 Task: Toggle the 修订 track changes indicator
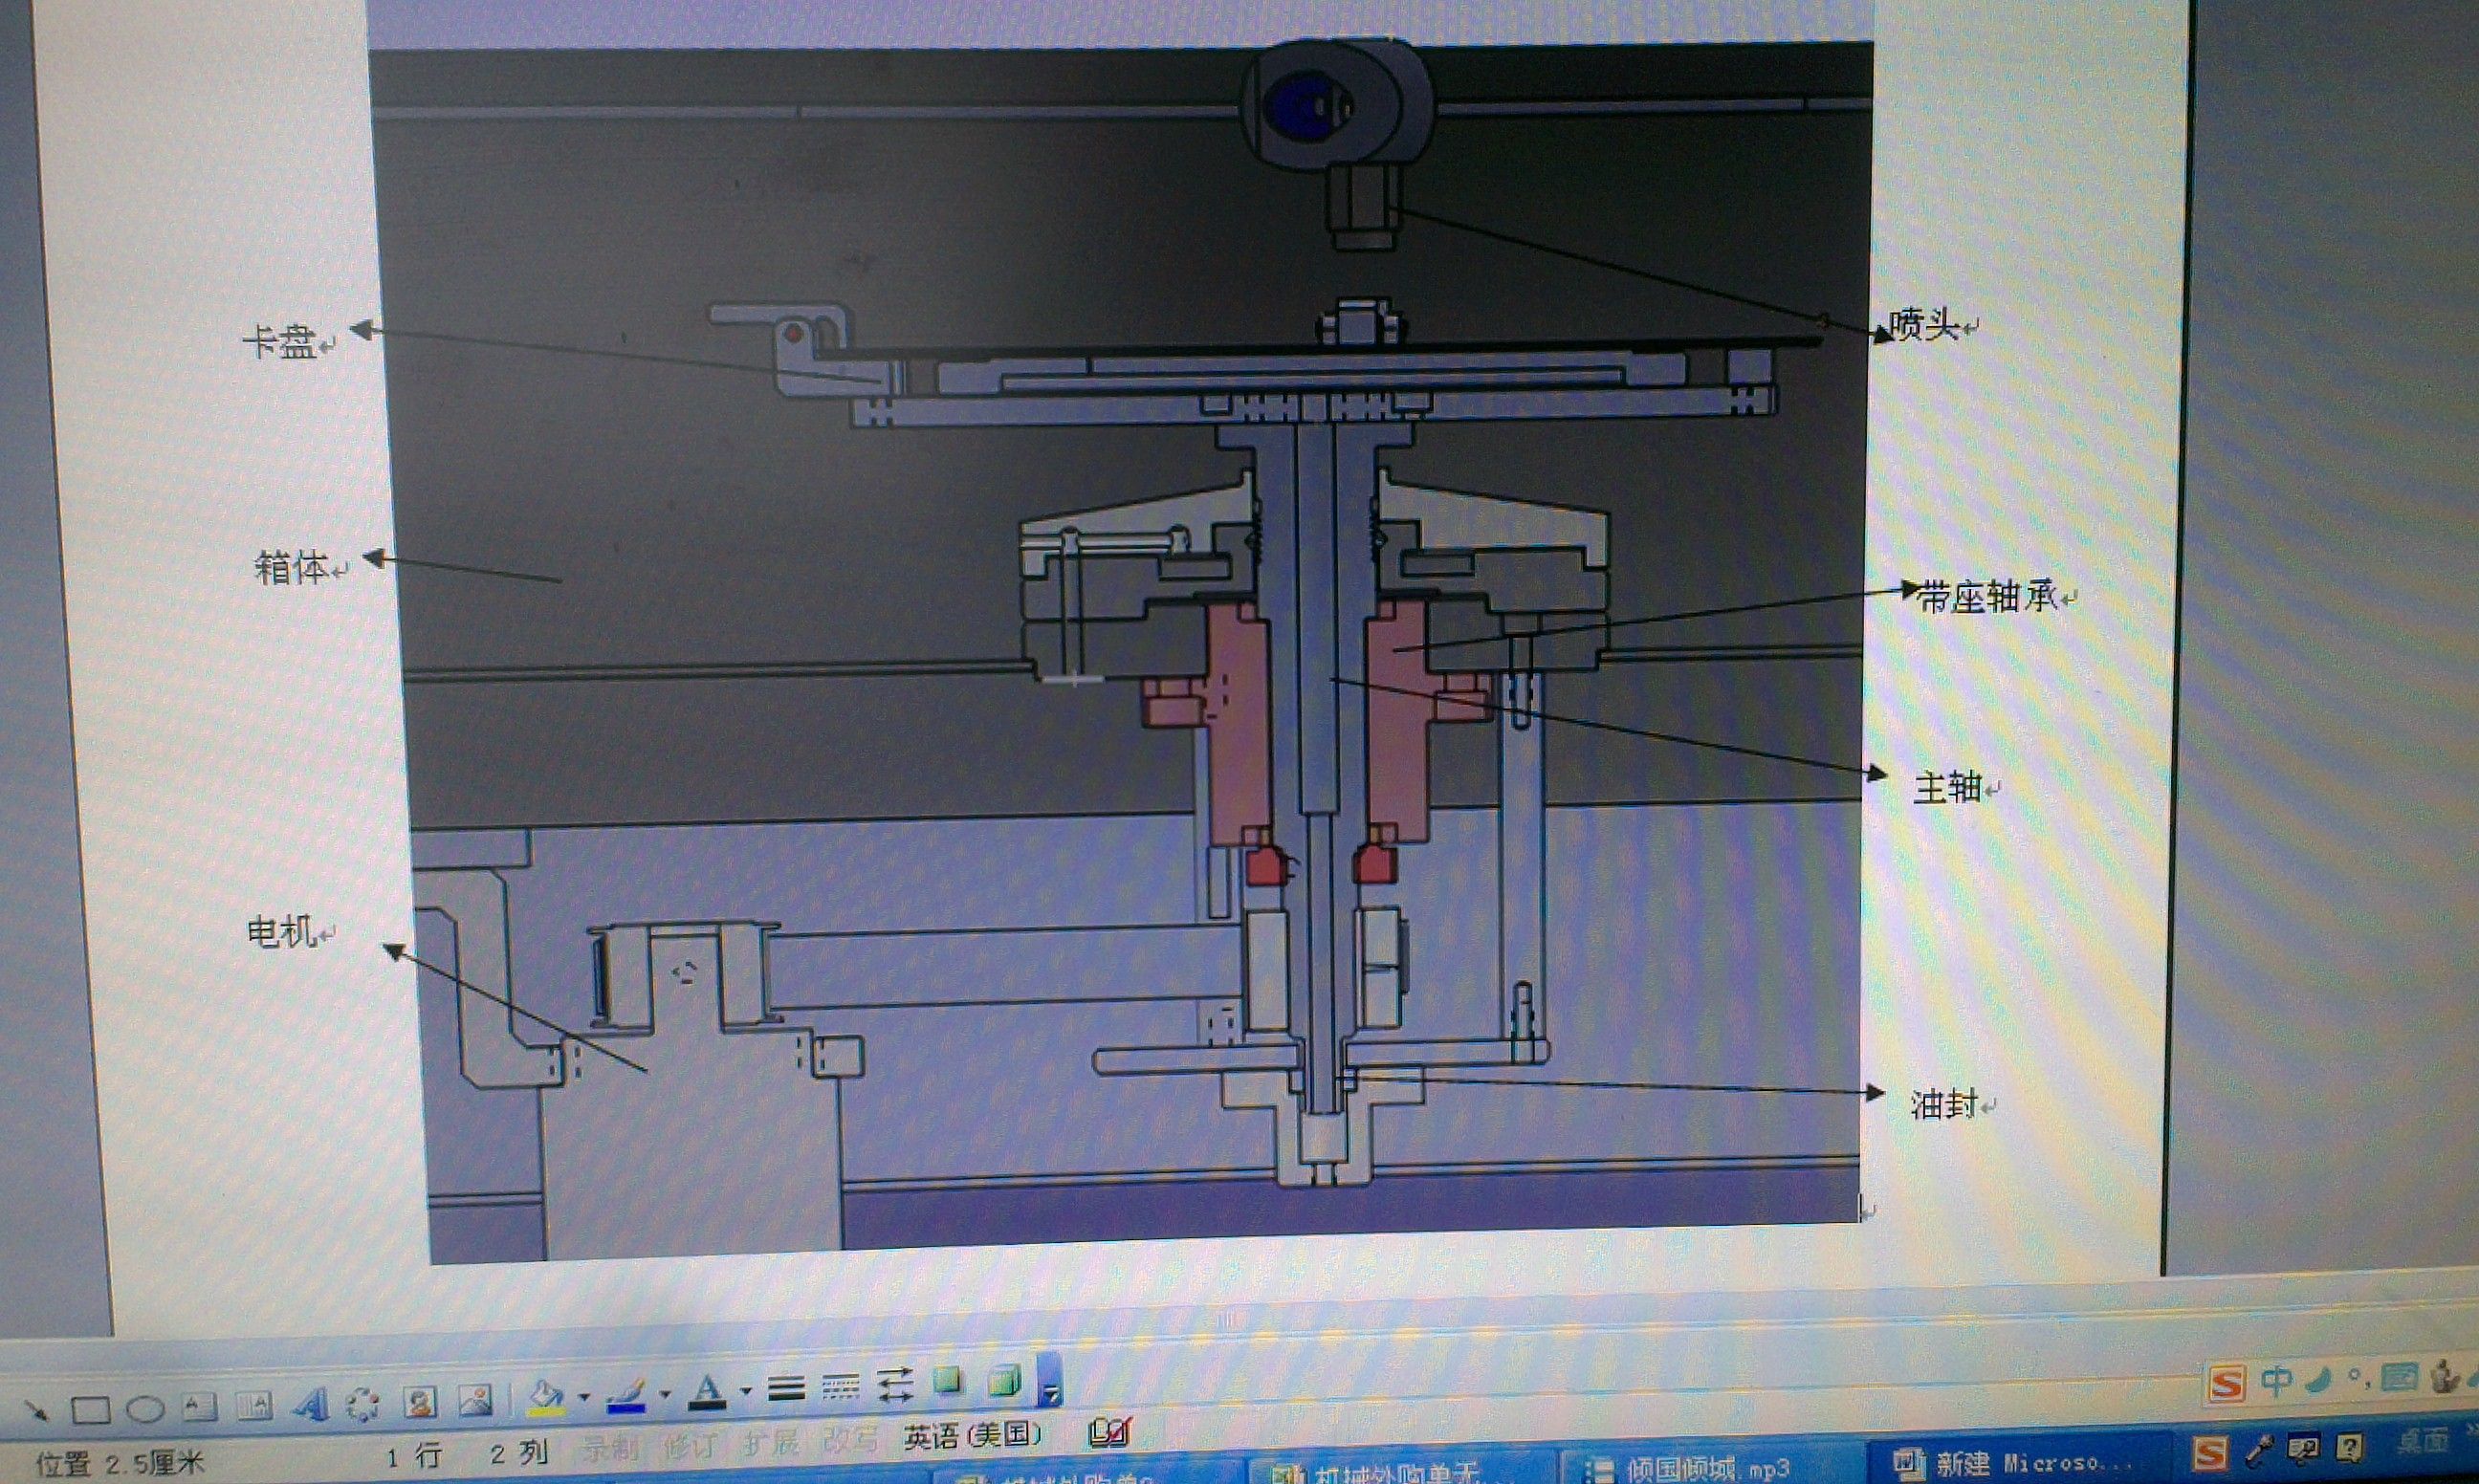click(x=689, y=1446)
